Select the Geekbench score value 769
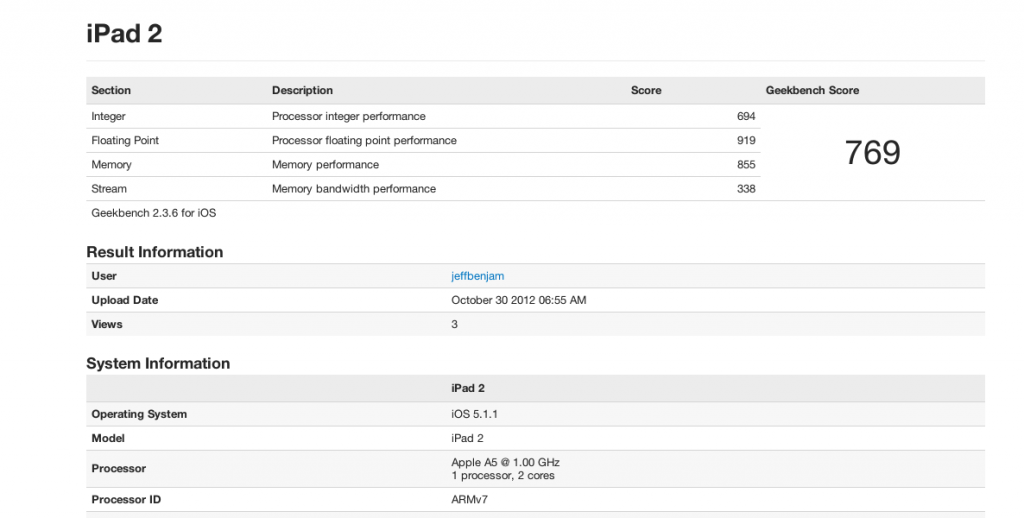The width and height of the screenshot is (1024, 518). [x=872, y=153]
